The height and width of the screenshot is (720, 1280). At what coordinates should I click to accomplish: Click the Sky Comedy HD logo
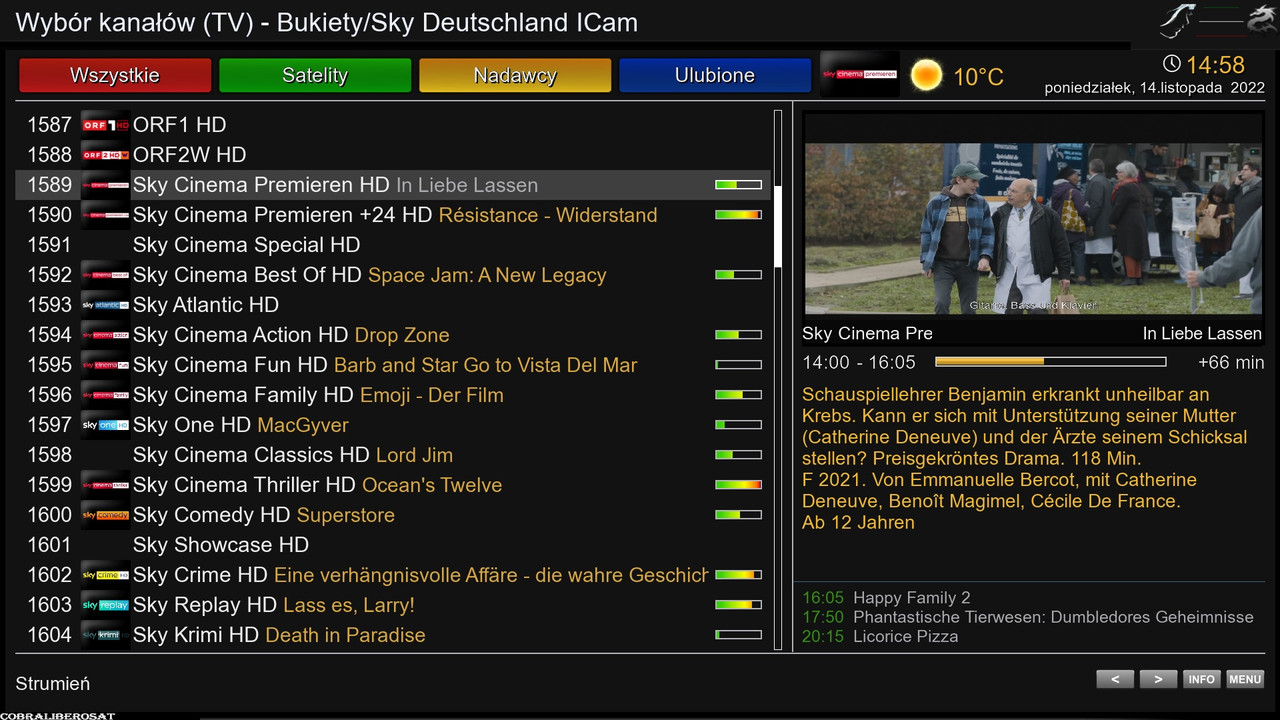click(x=105, y=515)
